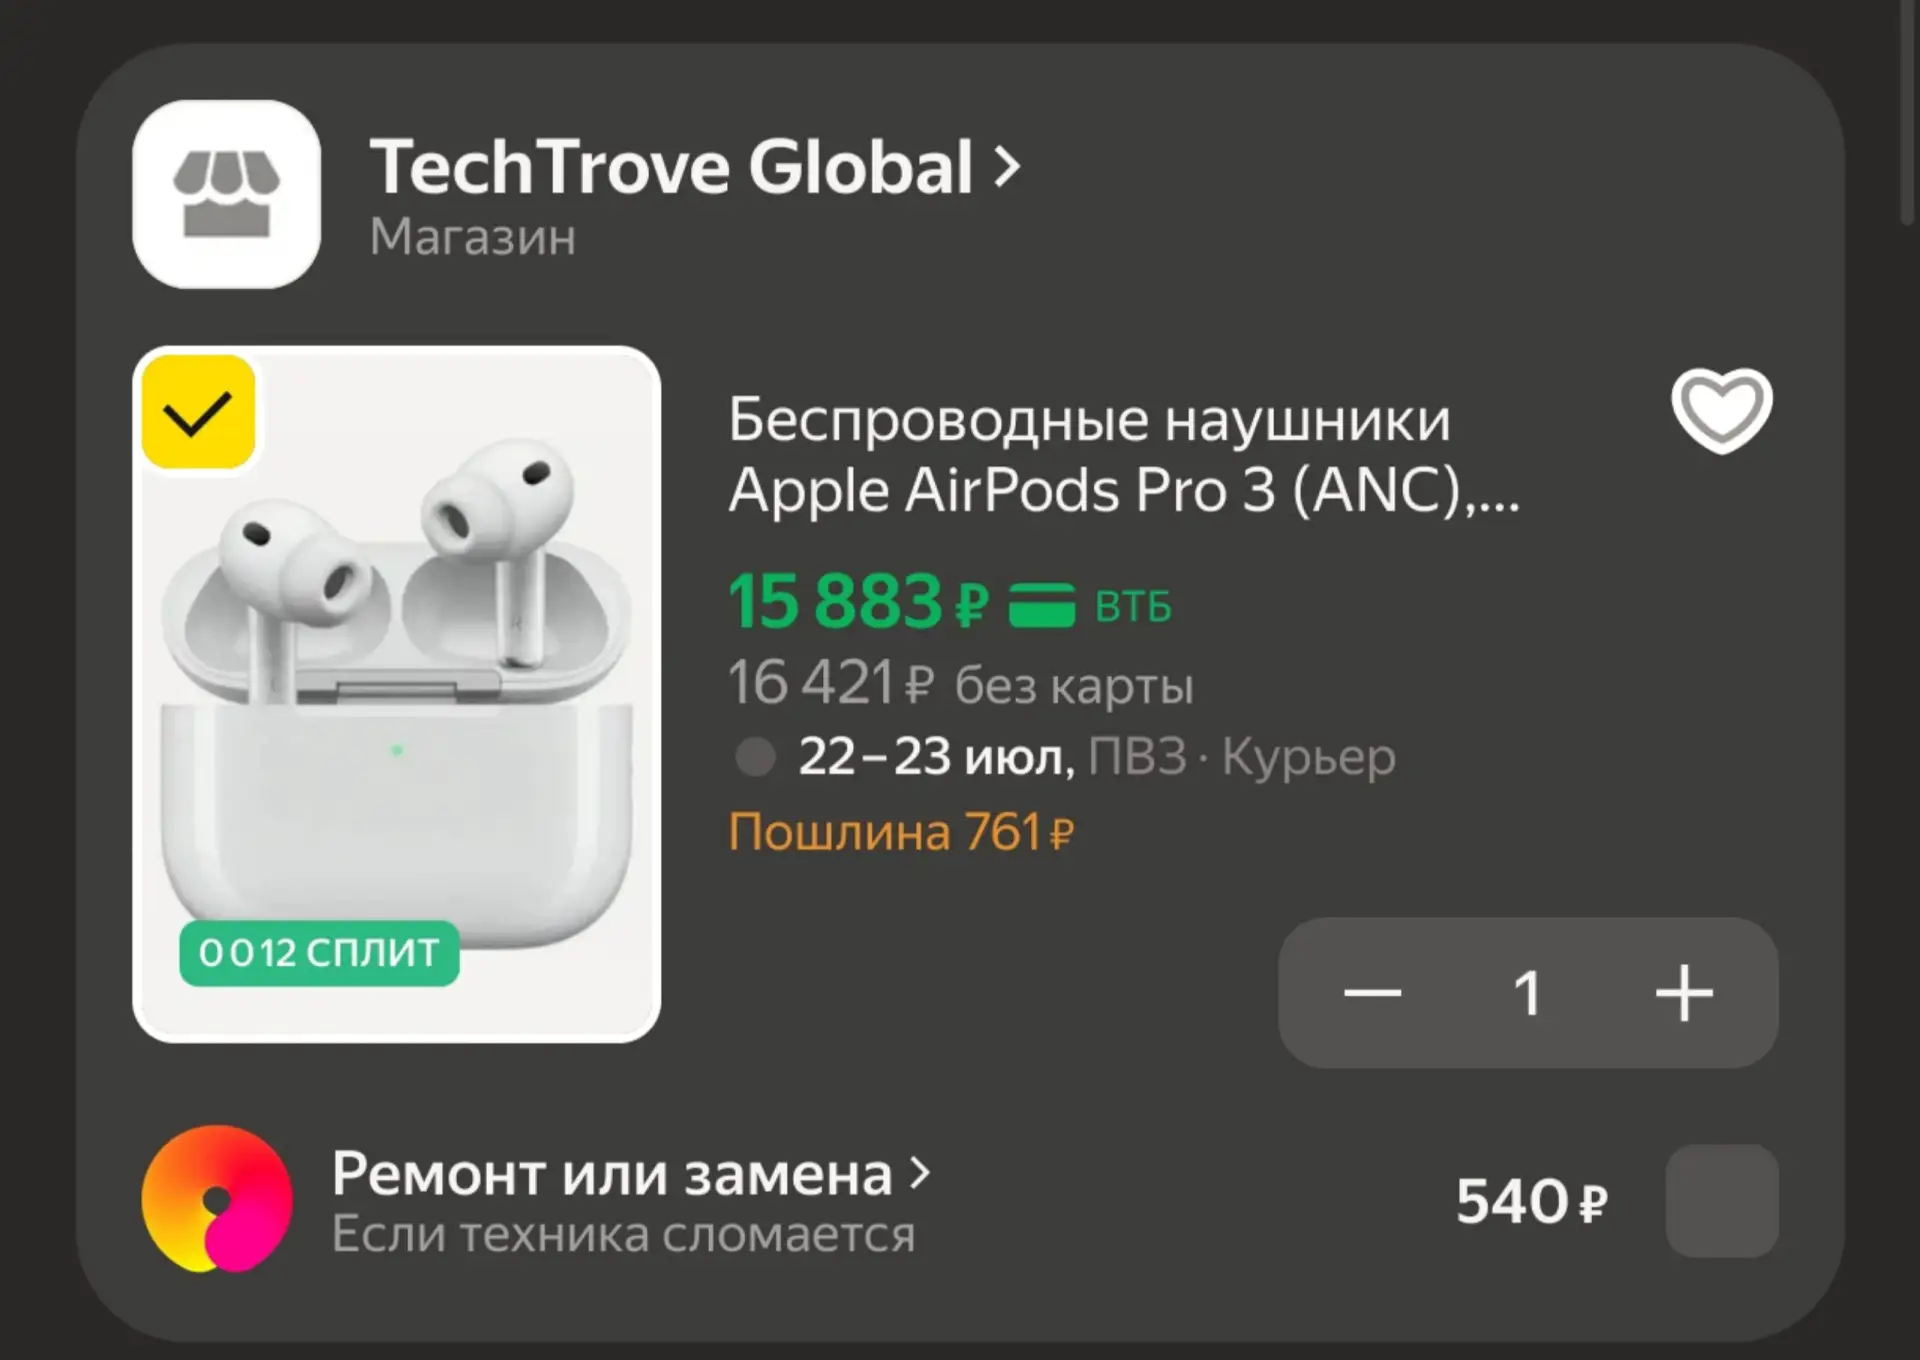Screen dimensions: 1920x1360
Task: Click the gray delivery status dot
Action: 755,757
